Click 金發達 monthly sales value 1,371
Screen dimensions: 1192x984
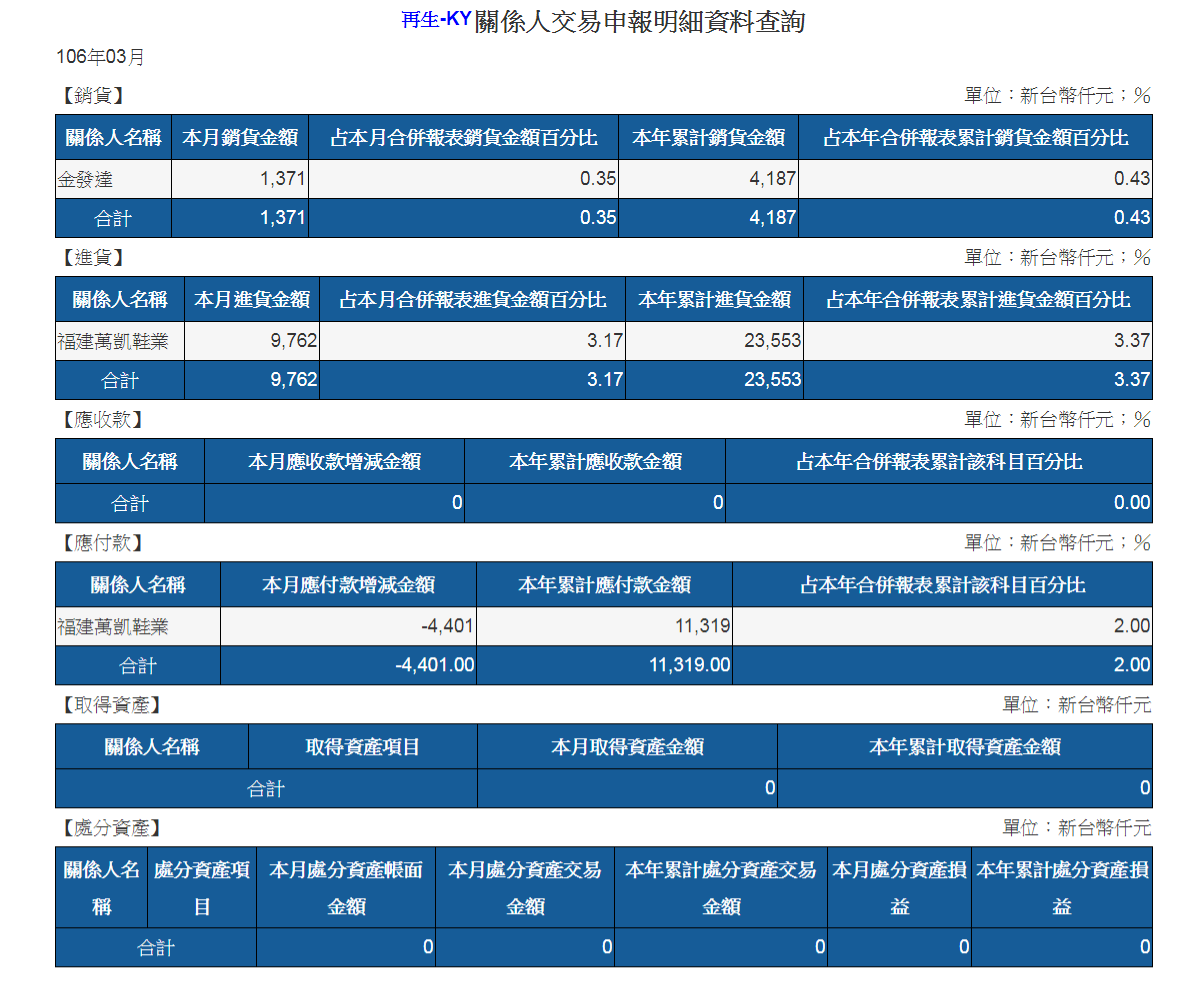[283, 179]
